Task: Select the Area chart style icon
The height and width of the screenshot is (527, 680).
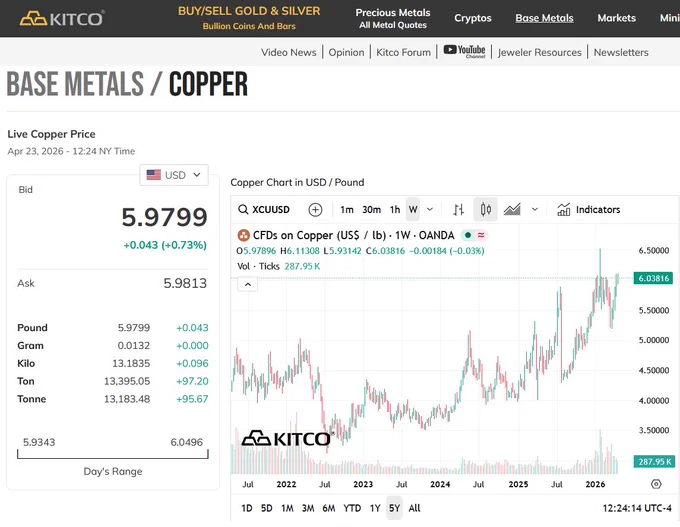Action: 512,209
